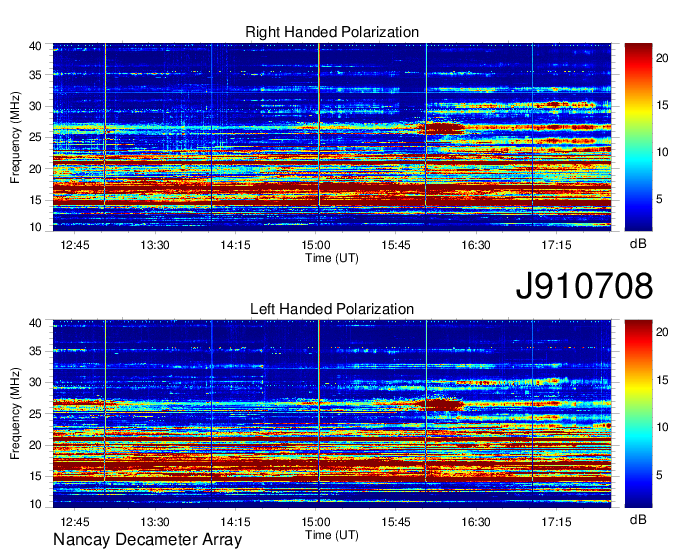
Task: Click the 35 MHz tick of the left-handed plot
Action: click(35, 351)
